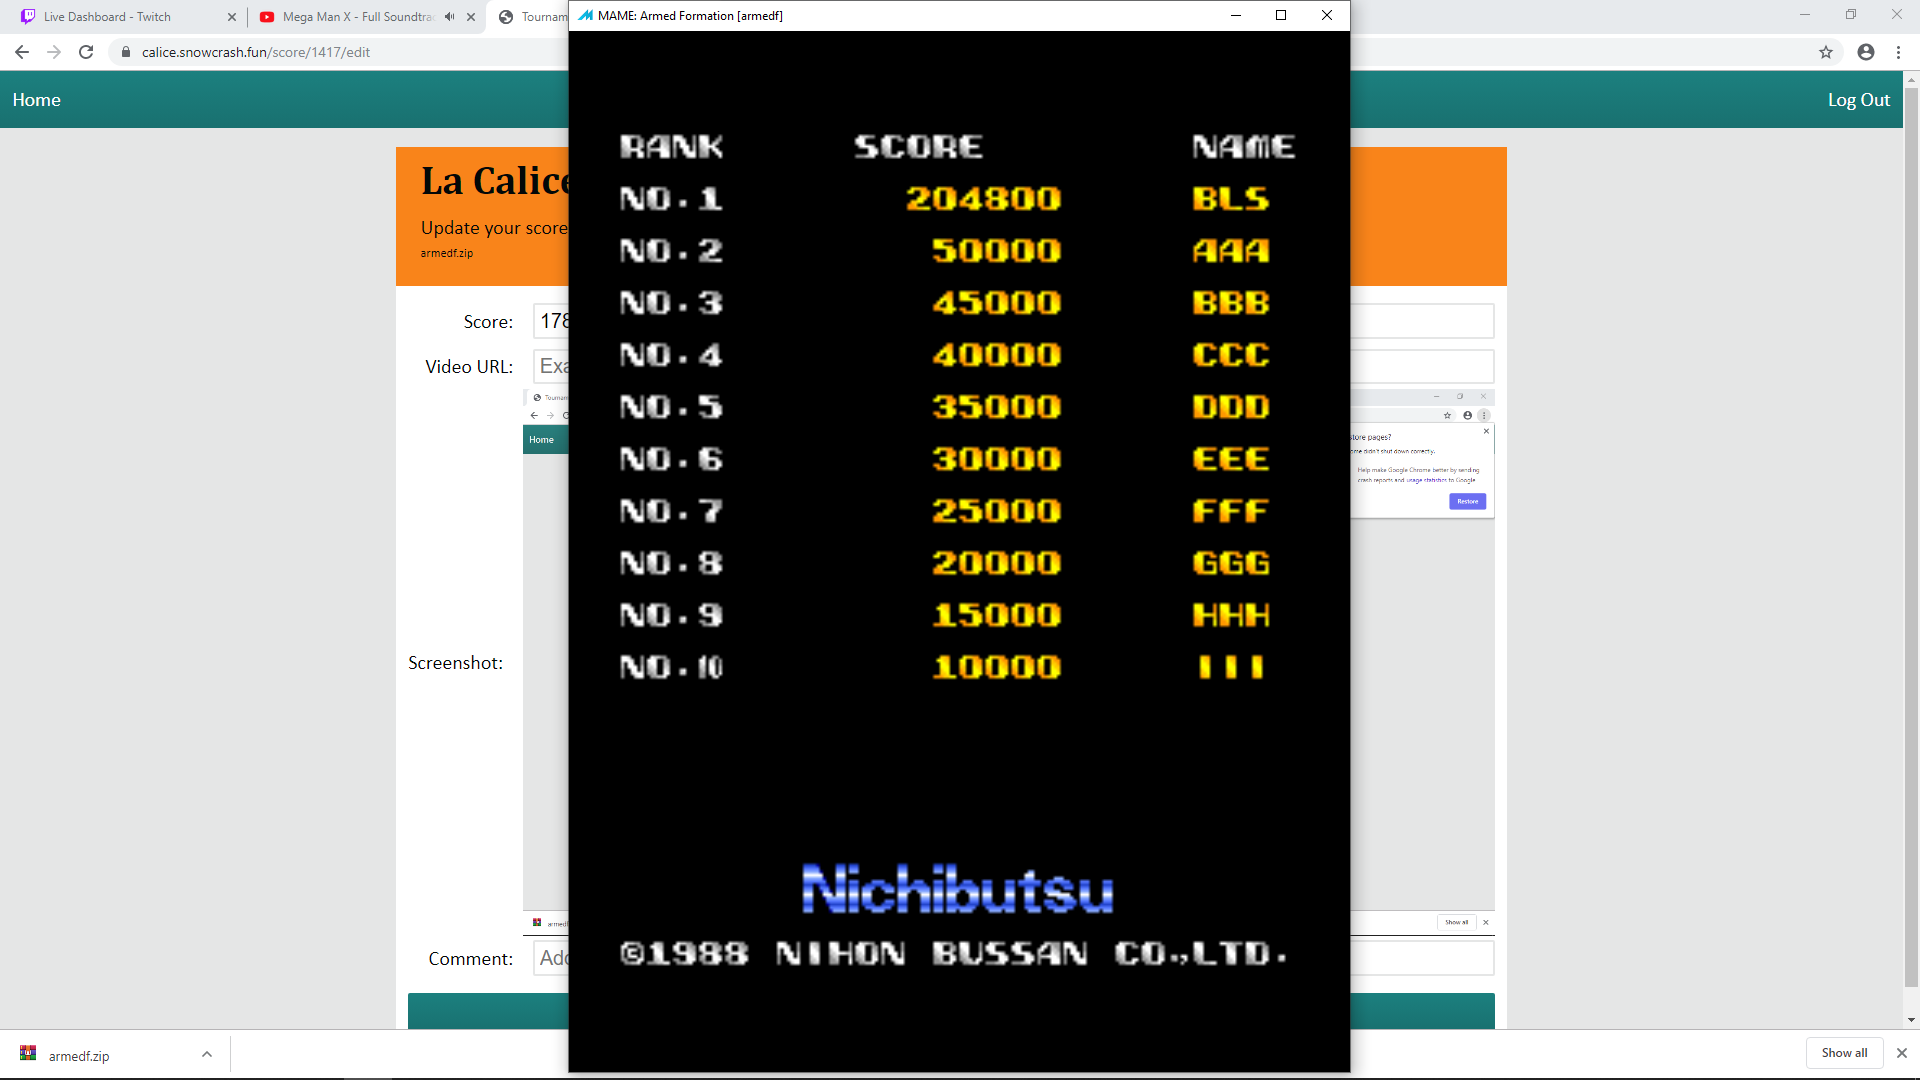Viewport: 1920px width, 1080px height.
Task: Click the NO.1 score 204800 in MAME
Action: pyautogui.click(x=983, y=198)
